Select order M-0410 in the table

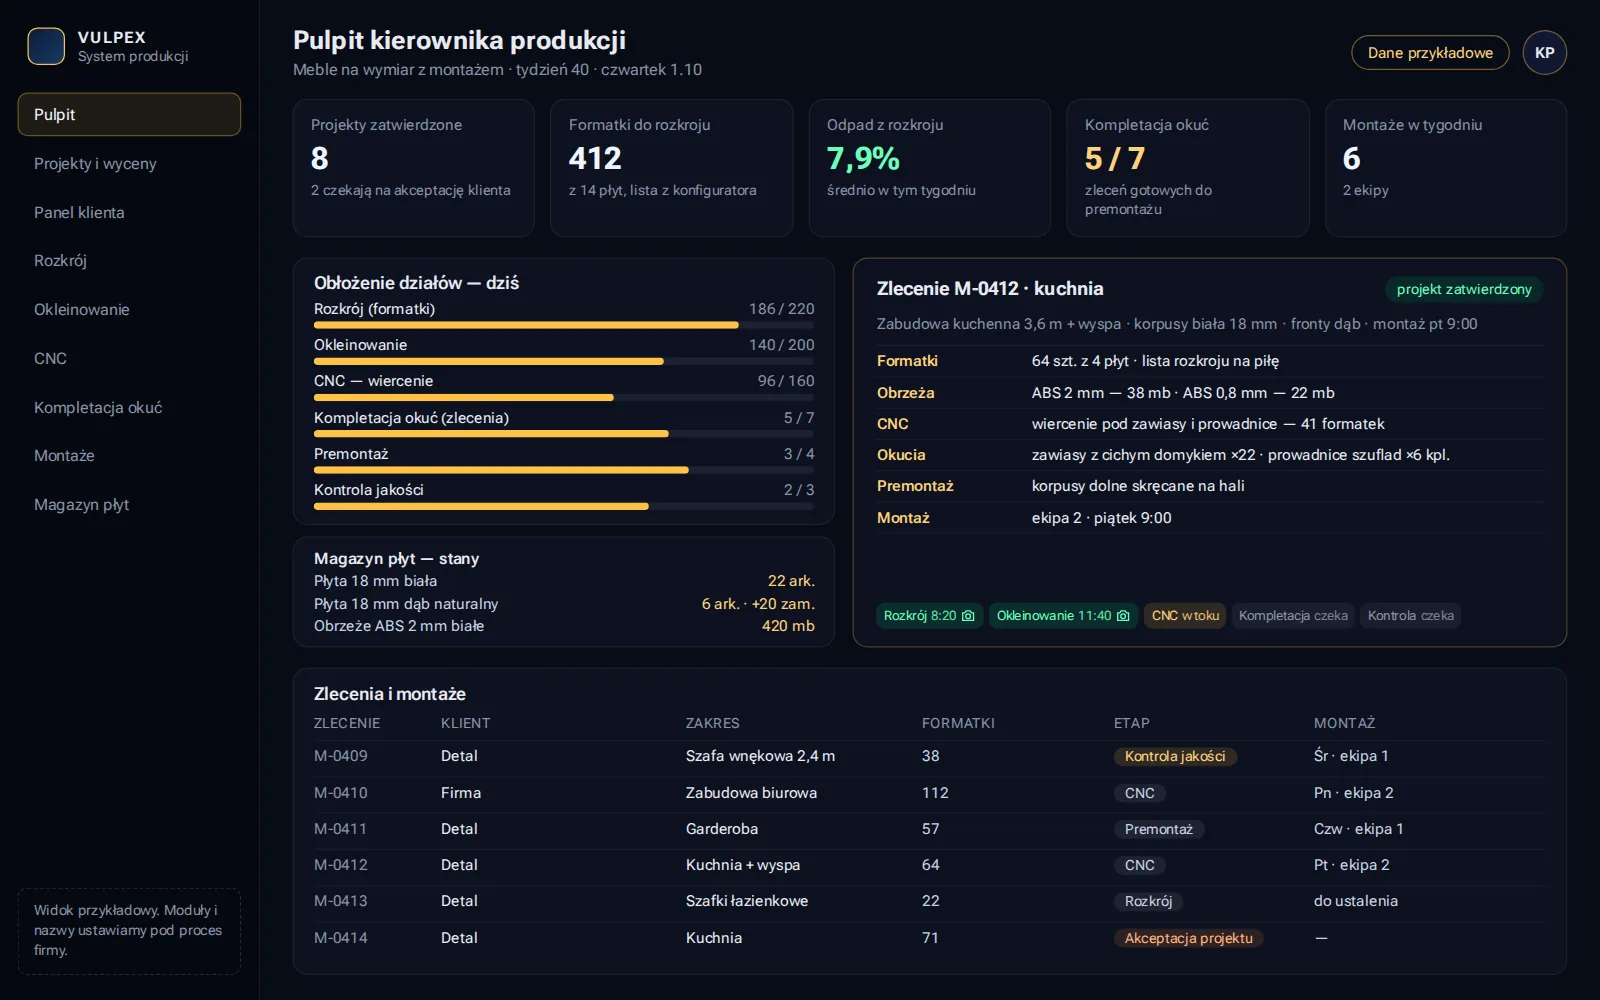point(929,793)
